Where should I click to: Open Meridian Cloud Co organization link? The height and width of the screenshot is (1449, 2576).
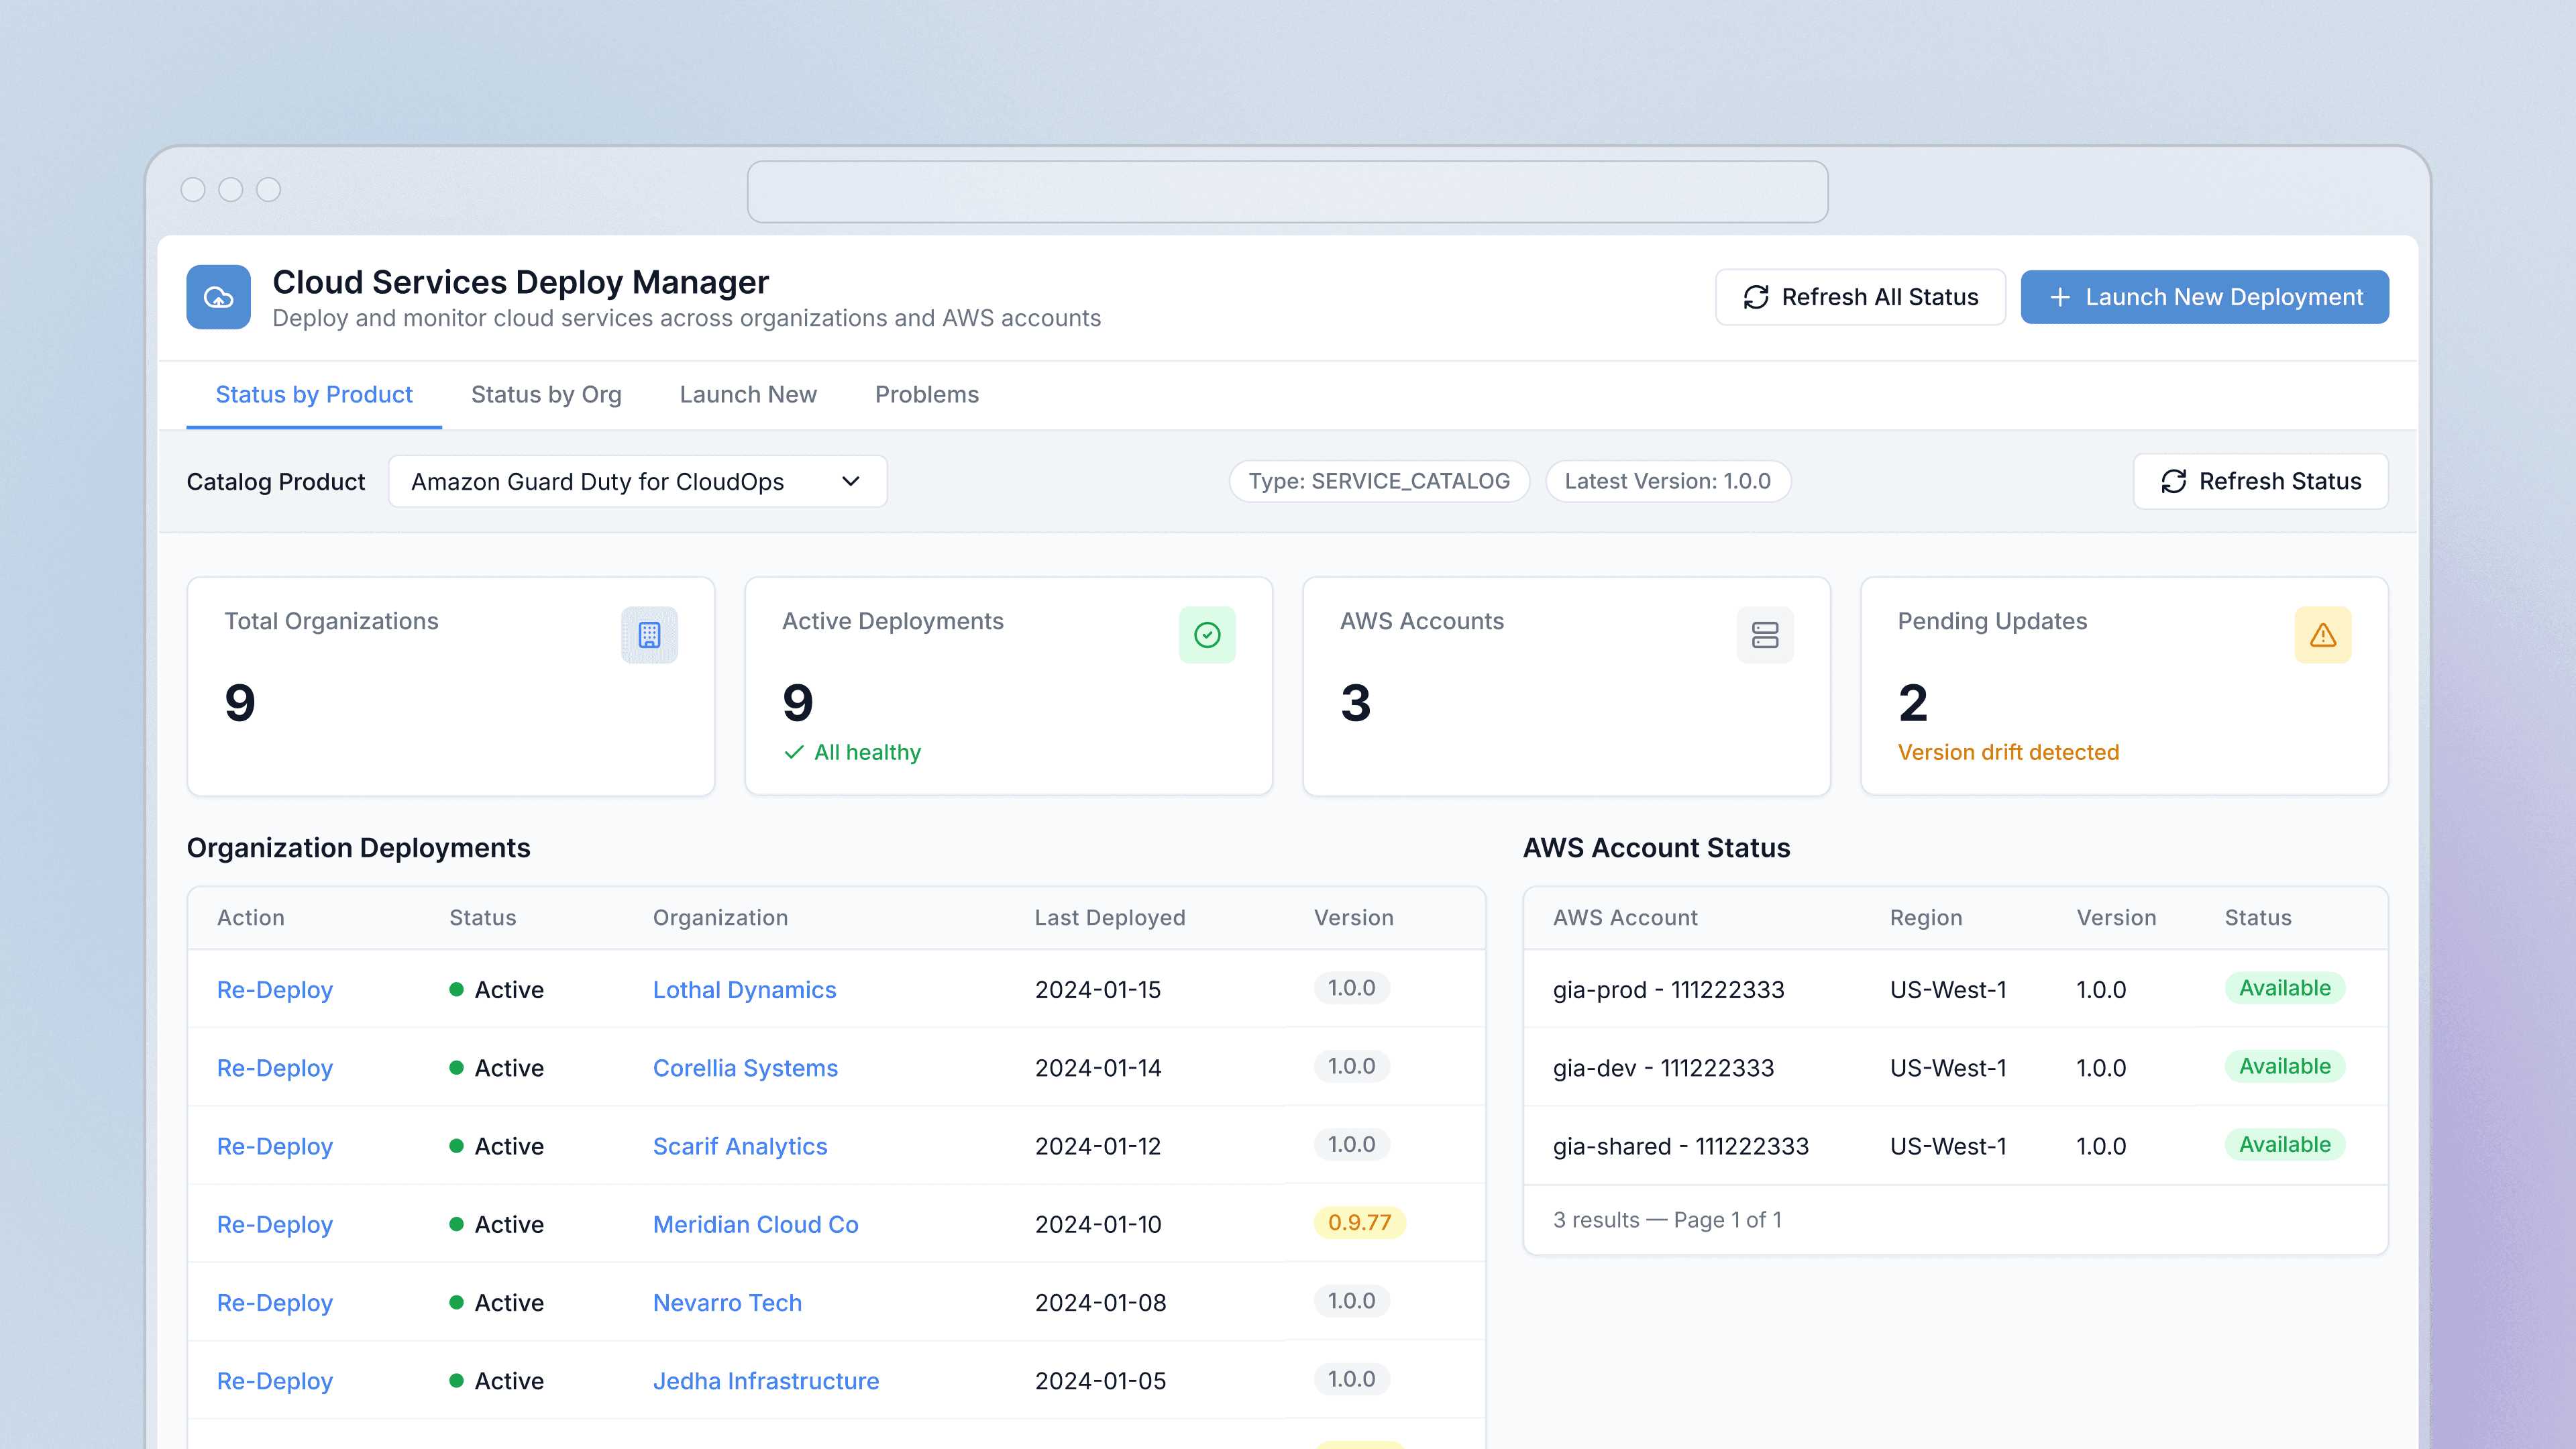(x=755, y=1224)
